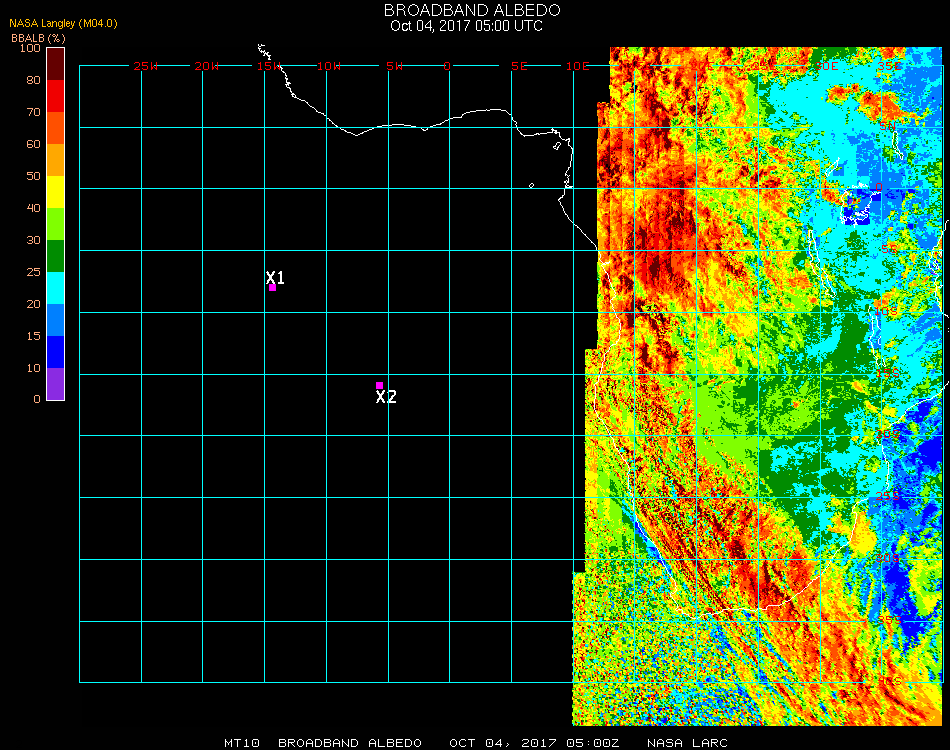This screenshot has width=950, height=750.
Task: Click the '35E' longitude label
Action: 889,66
